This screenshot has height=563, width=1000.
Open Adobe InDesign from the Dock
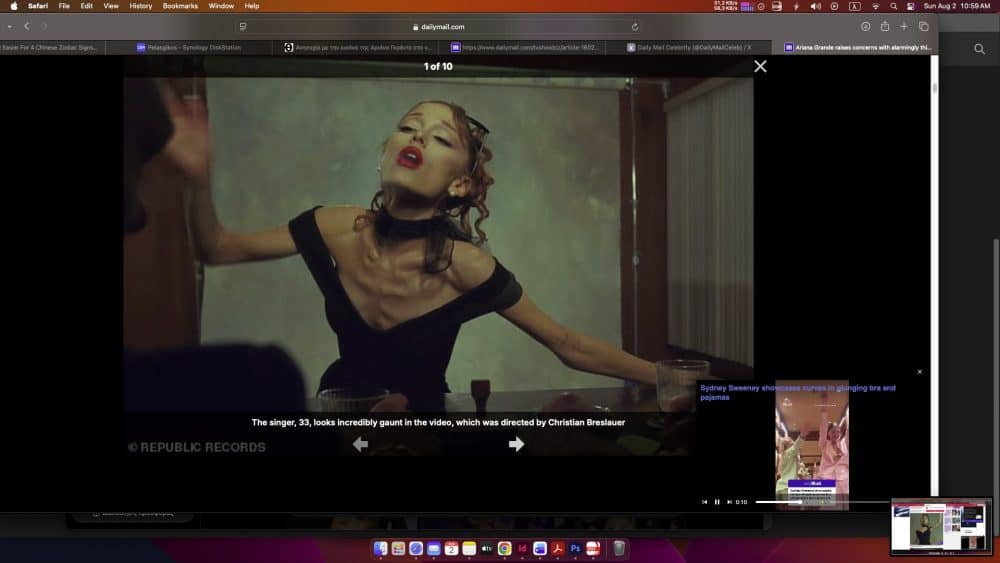(522, 548)
